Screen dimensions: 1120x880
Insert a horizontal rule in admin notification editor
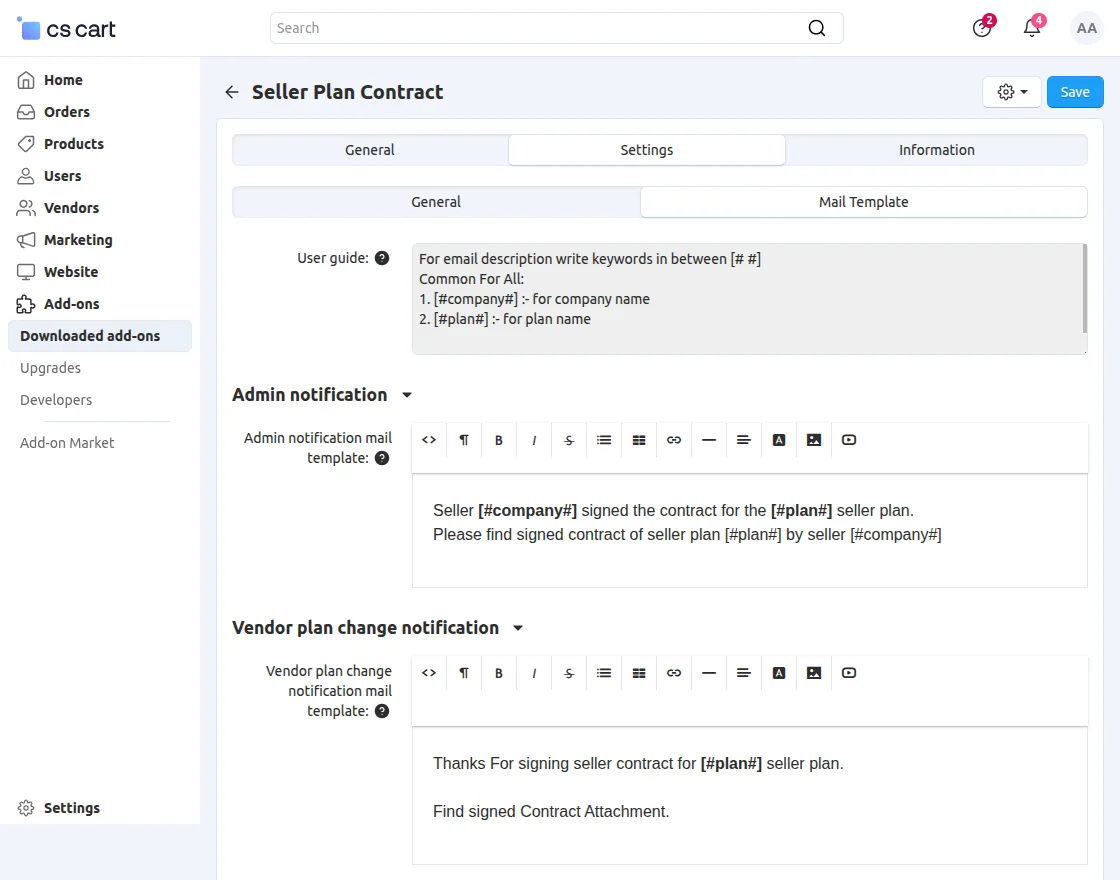point(708,440)
